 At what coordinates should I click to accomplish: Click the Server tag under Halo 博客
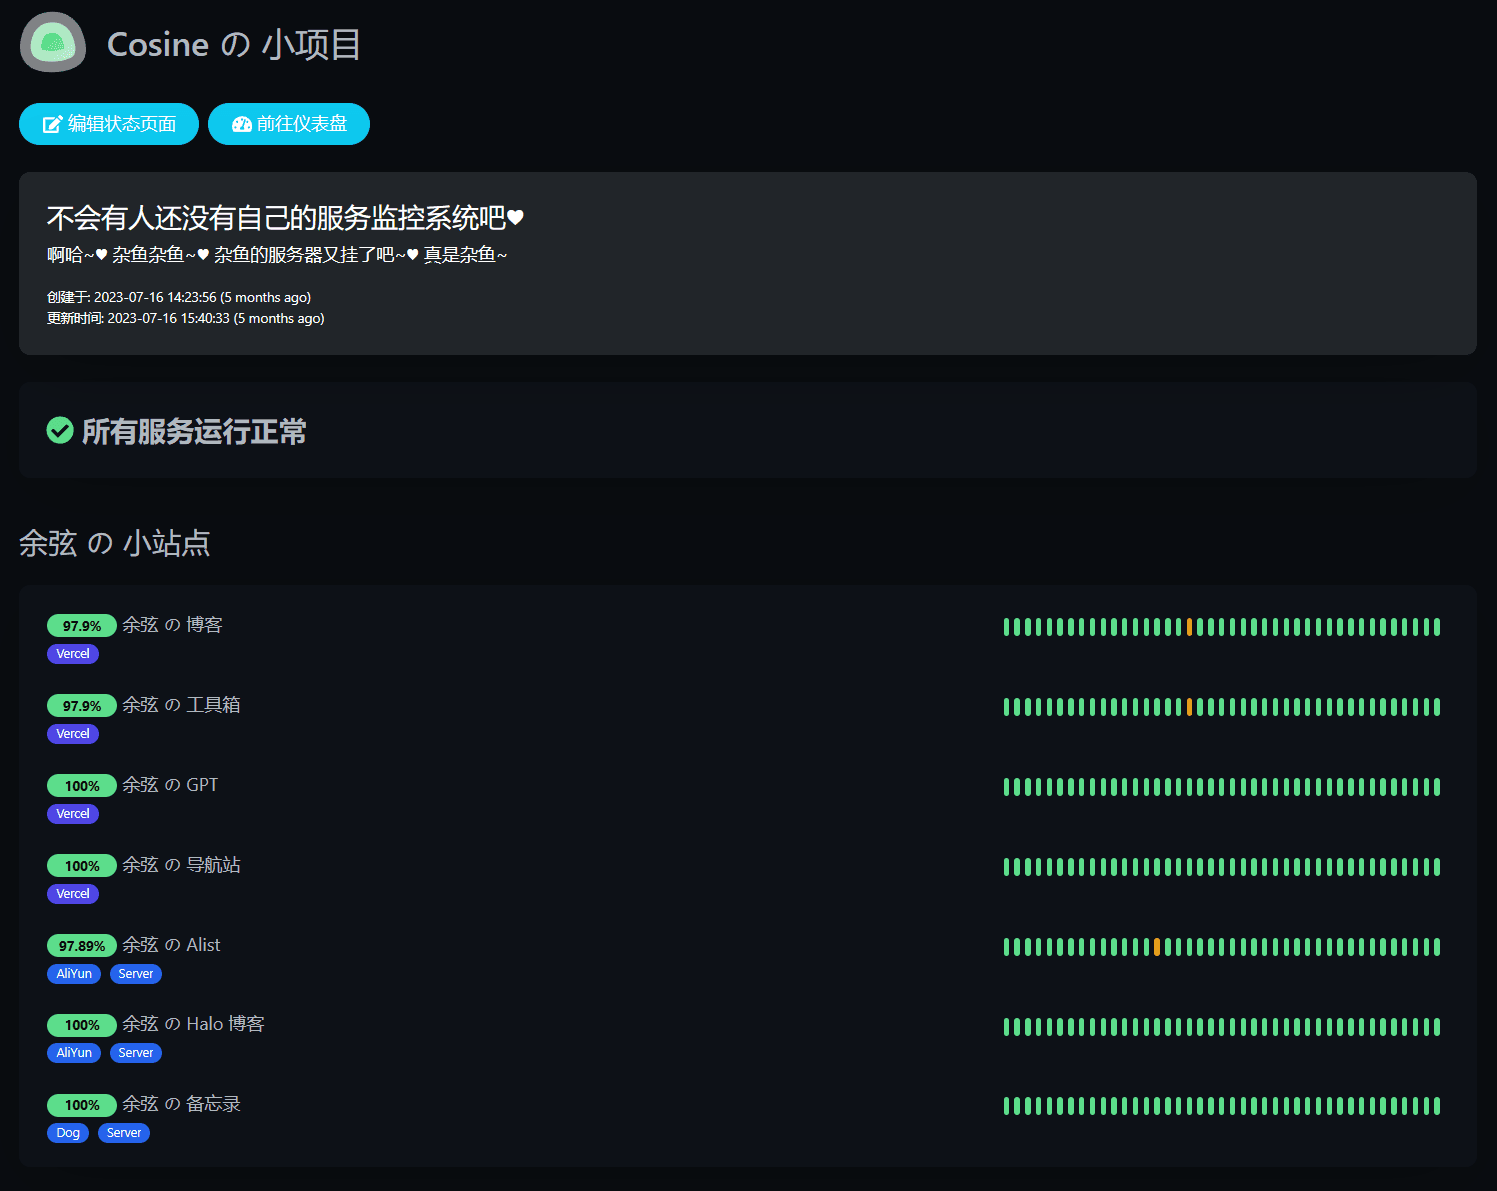tap(136, 1053)
